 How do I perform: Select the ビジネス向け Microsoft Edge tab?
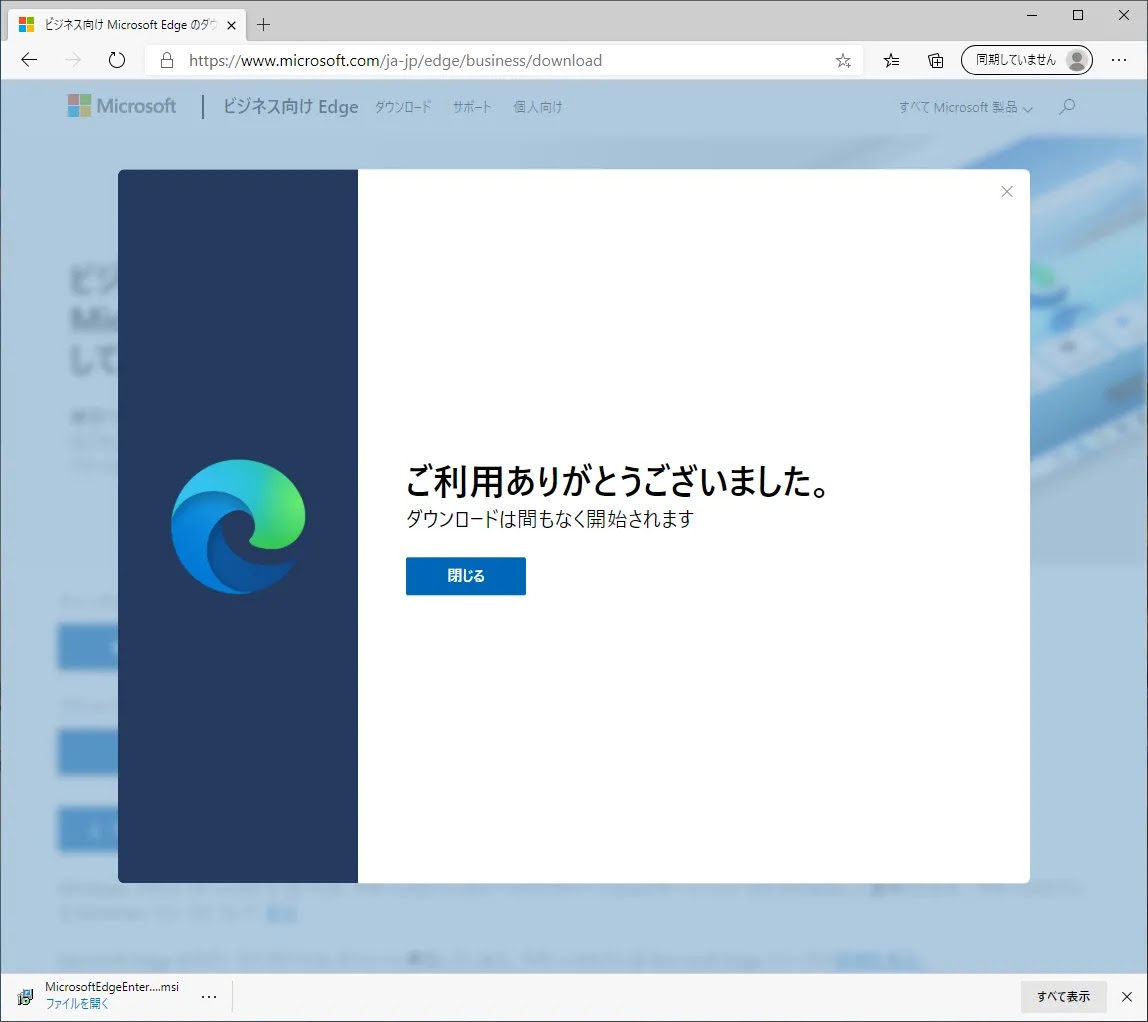[127, 25]
